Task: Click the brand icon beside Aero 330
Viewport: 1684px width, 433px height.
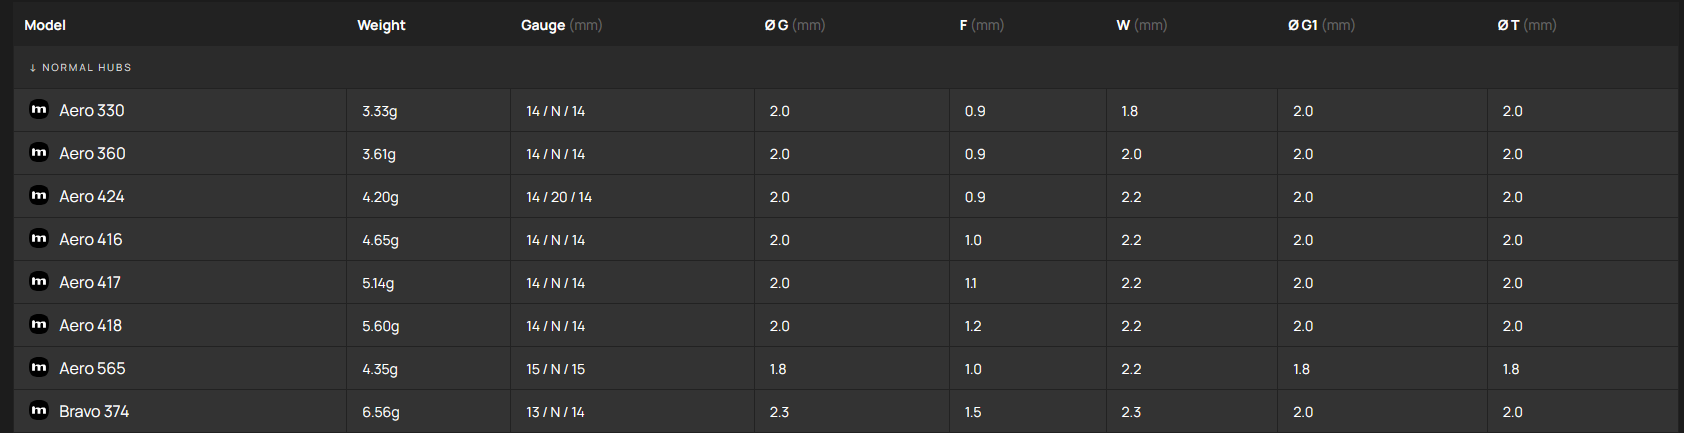Action: 39,110
